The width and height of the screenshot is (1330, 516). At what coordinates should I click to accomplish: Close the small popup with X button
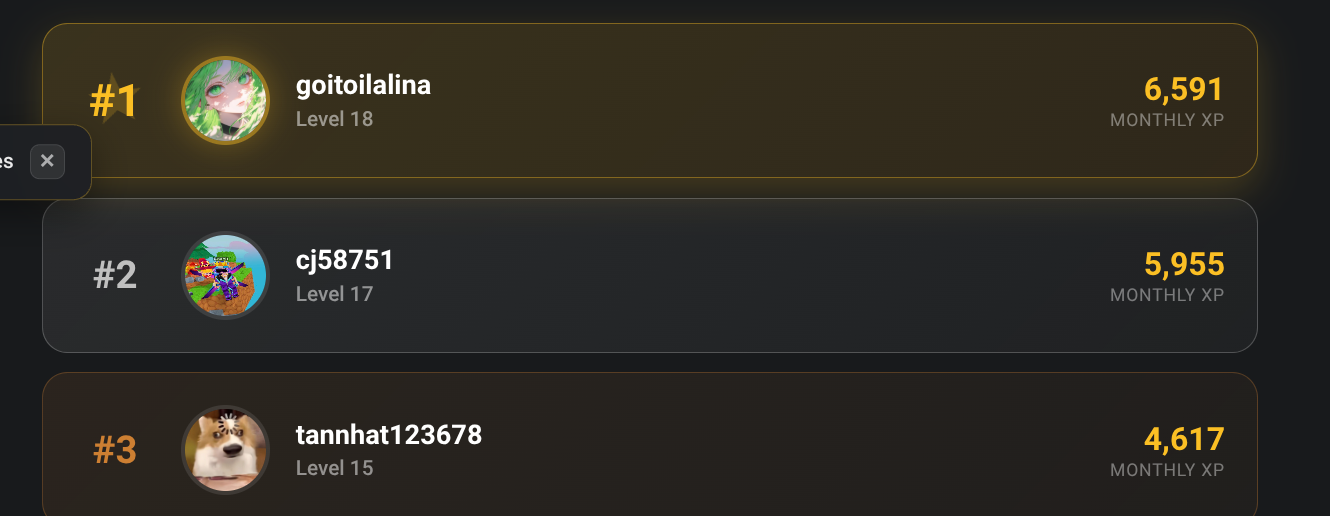[x=47, y=161]
